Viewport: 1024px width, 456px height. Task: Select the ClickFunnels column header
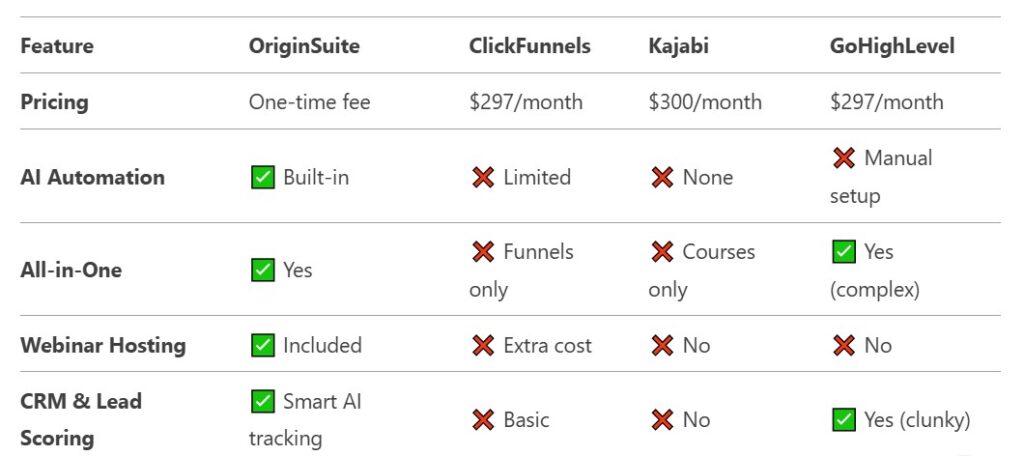coord(530,46)
